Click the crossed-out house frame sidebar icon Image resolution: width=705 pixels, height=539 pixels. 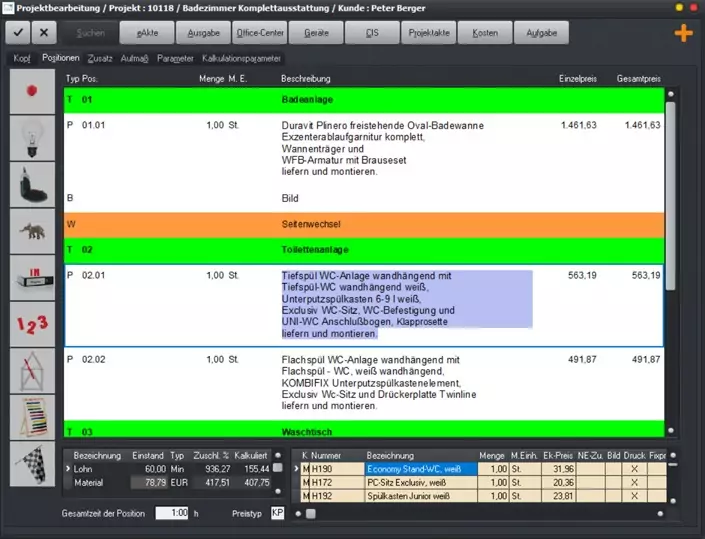32,371
